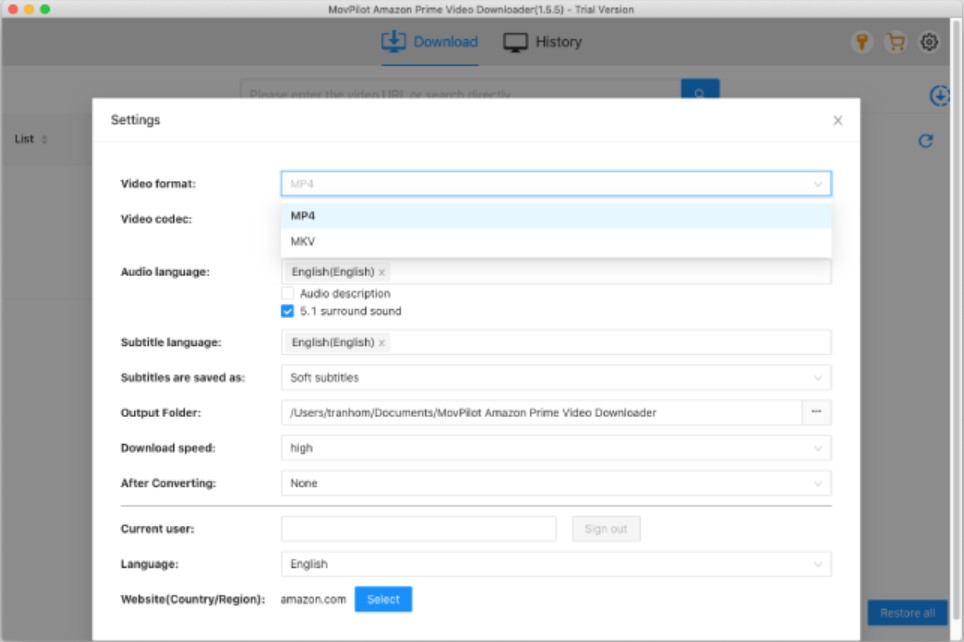Select MKV from format list

pyautogui.click(x=556, y=242)
